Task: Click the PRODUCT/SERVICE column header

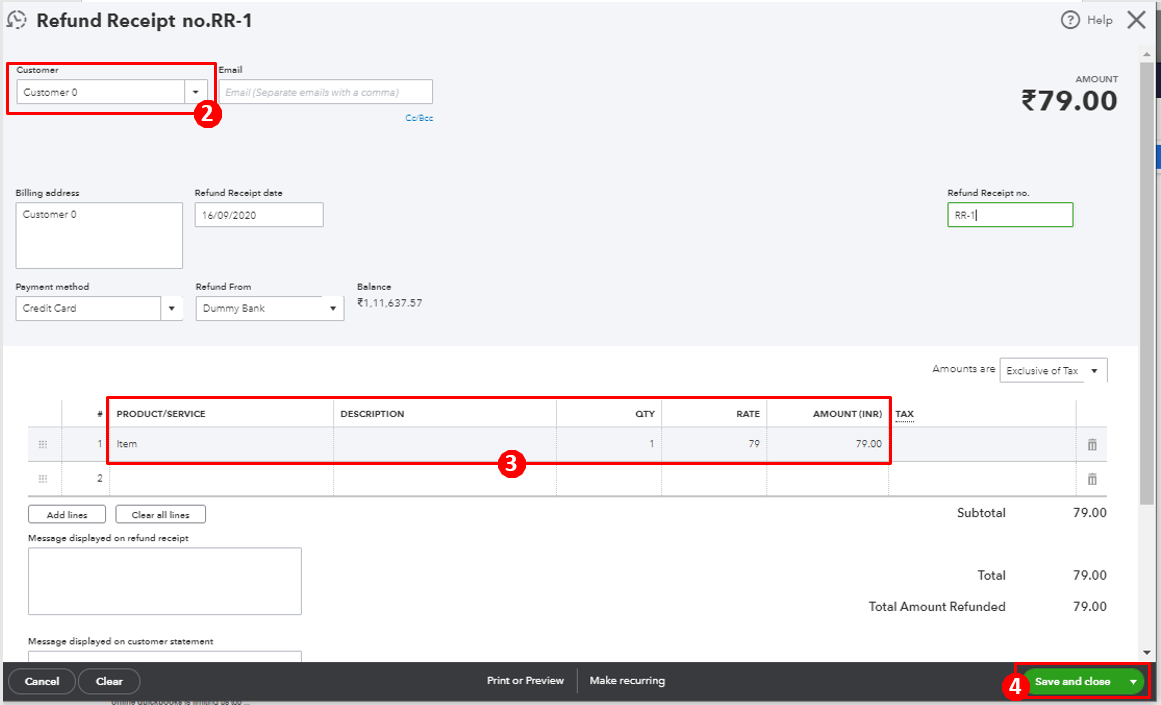Action: (x=161, y=414)
